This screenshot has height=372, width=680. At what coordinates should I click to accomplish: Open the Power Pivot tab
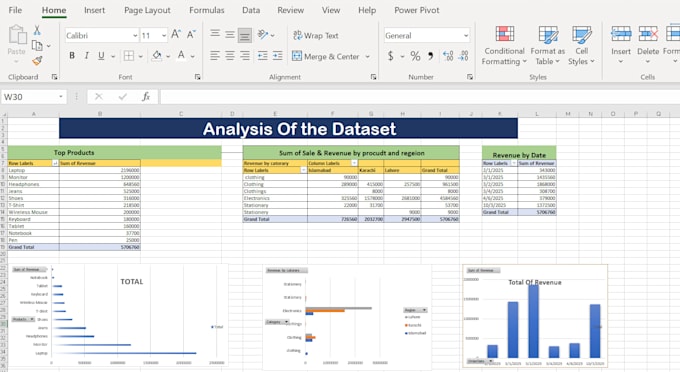417,10
